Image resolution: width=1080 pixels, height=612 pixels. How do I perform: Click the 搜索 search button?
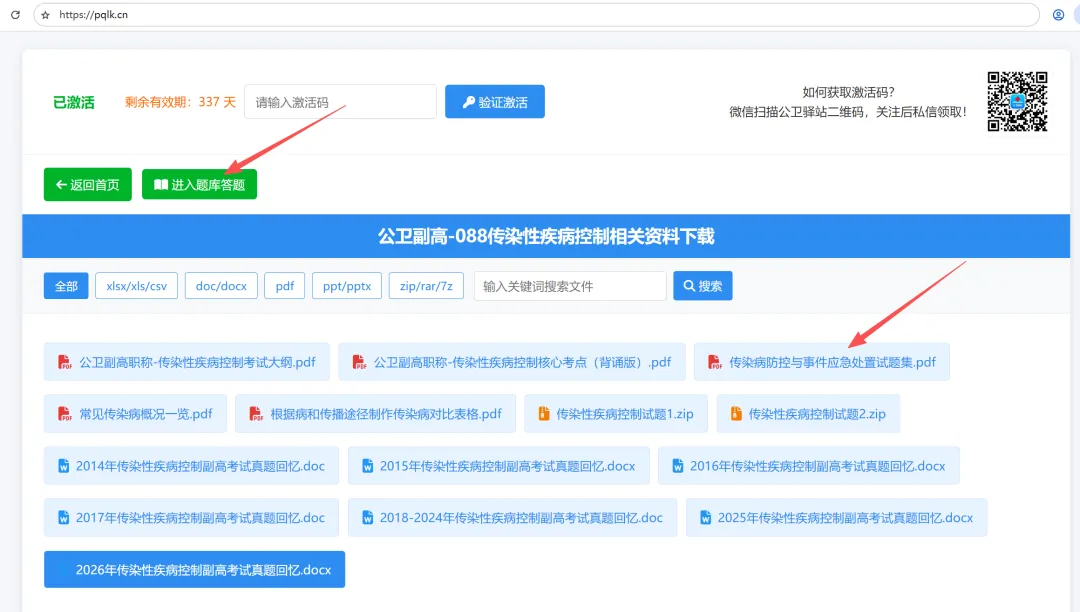point(703,286)
